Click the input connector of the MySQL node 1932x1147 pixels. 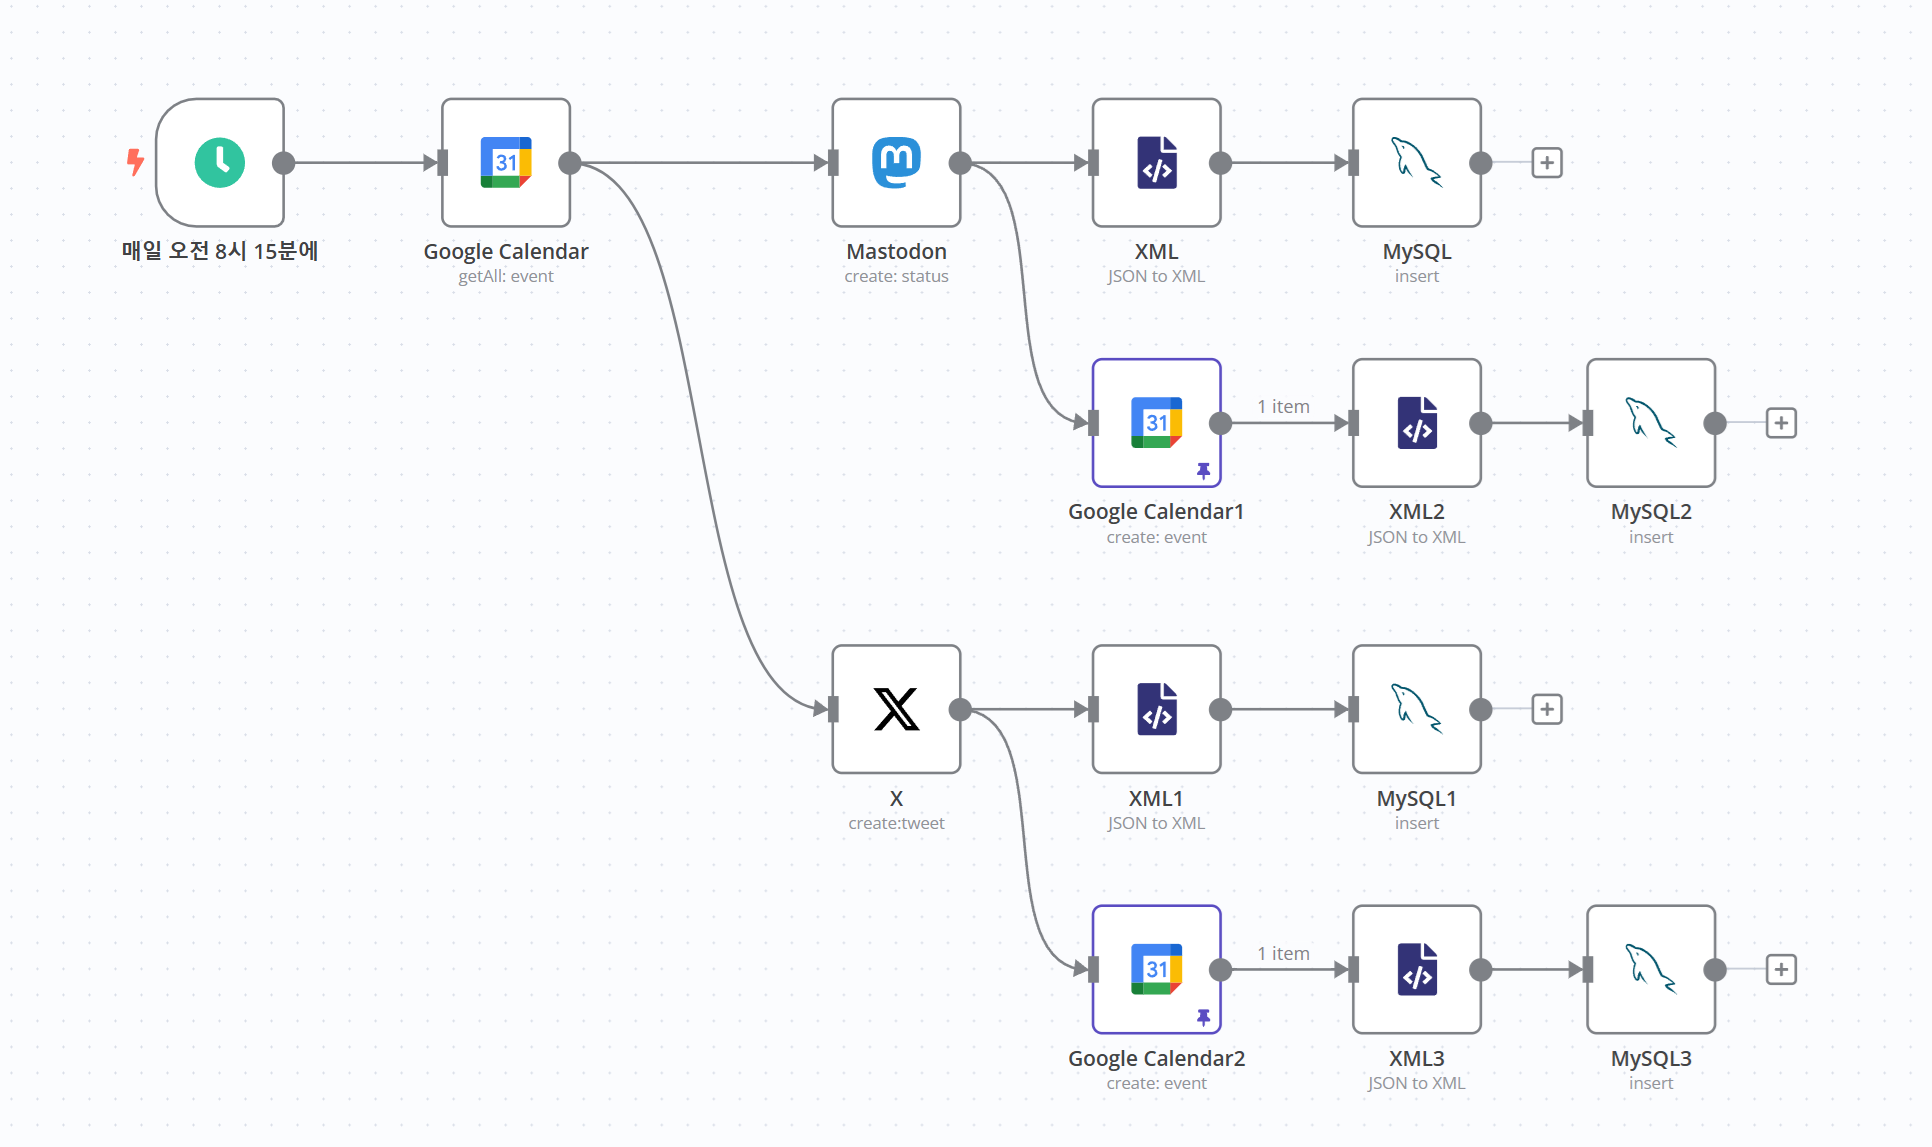point(1353,163)
